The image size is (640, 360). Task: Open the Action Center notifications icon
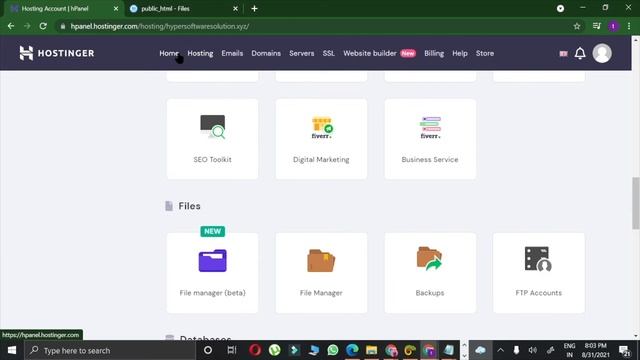point(624,350)
